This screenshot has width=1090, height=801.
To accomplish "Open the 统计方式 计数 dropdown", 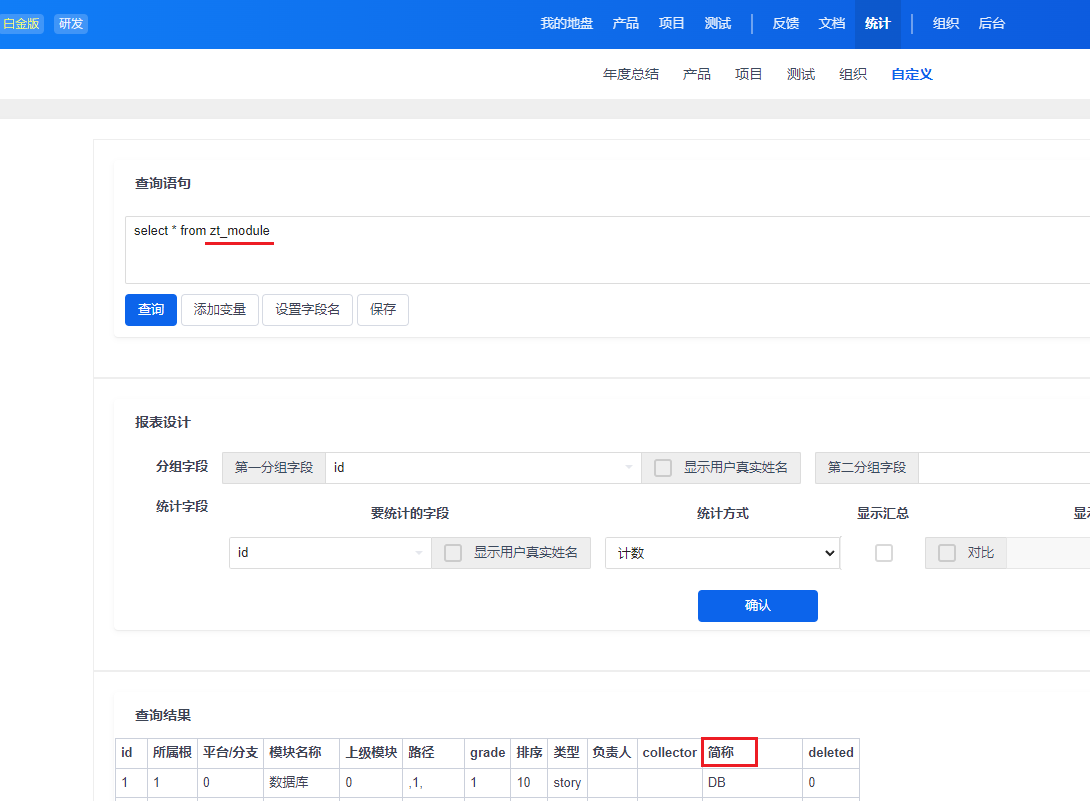I will [722, 553].
